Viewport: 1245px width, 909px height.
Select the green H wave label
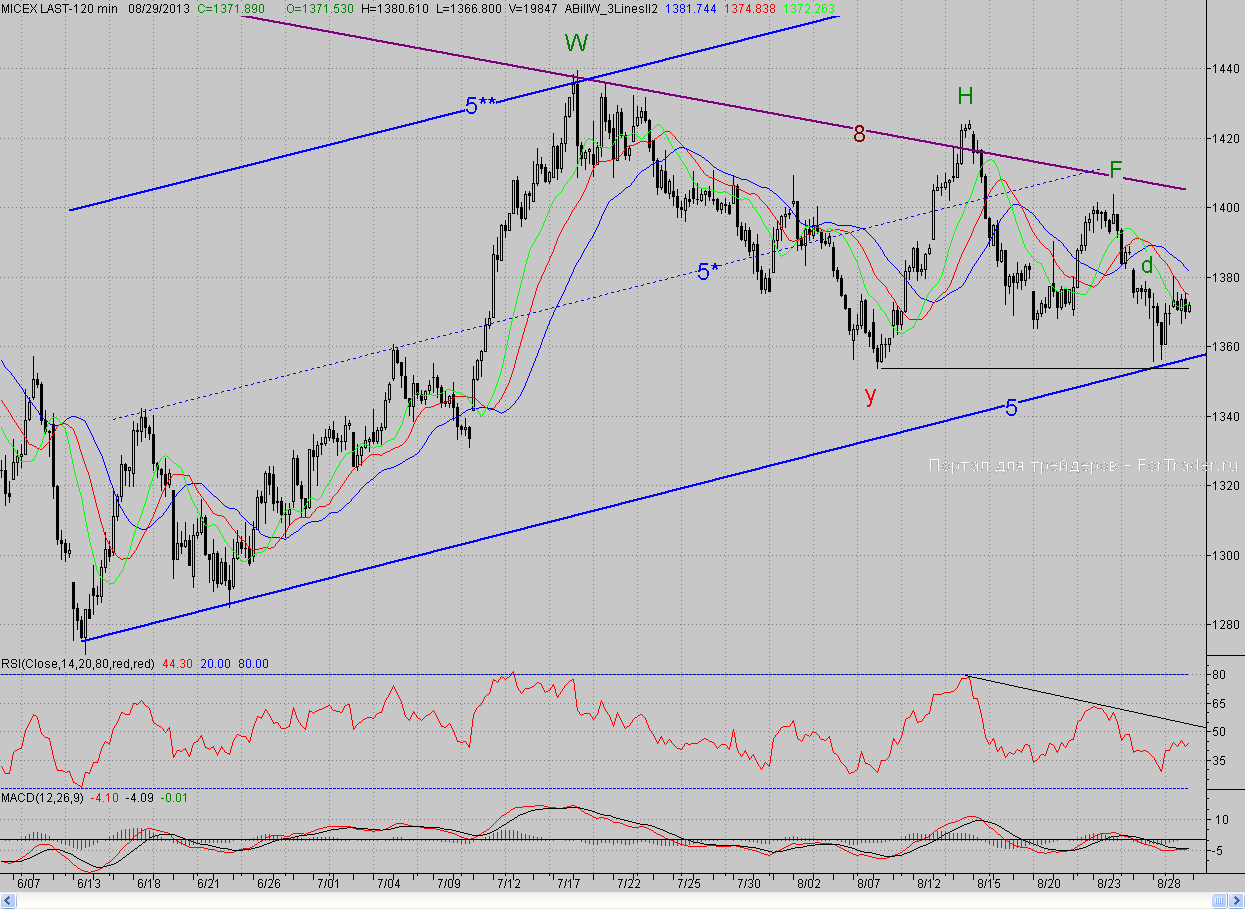tap(965, 96)
